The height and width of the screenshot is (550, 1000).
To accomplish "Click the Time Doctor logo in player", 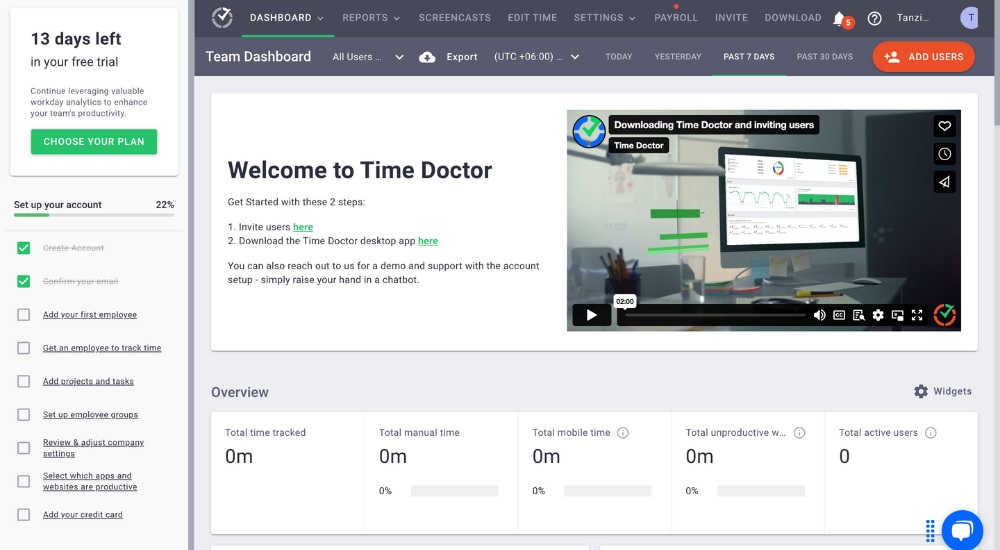I will coord(945,315).
